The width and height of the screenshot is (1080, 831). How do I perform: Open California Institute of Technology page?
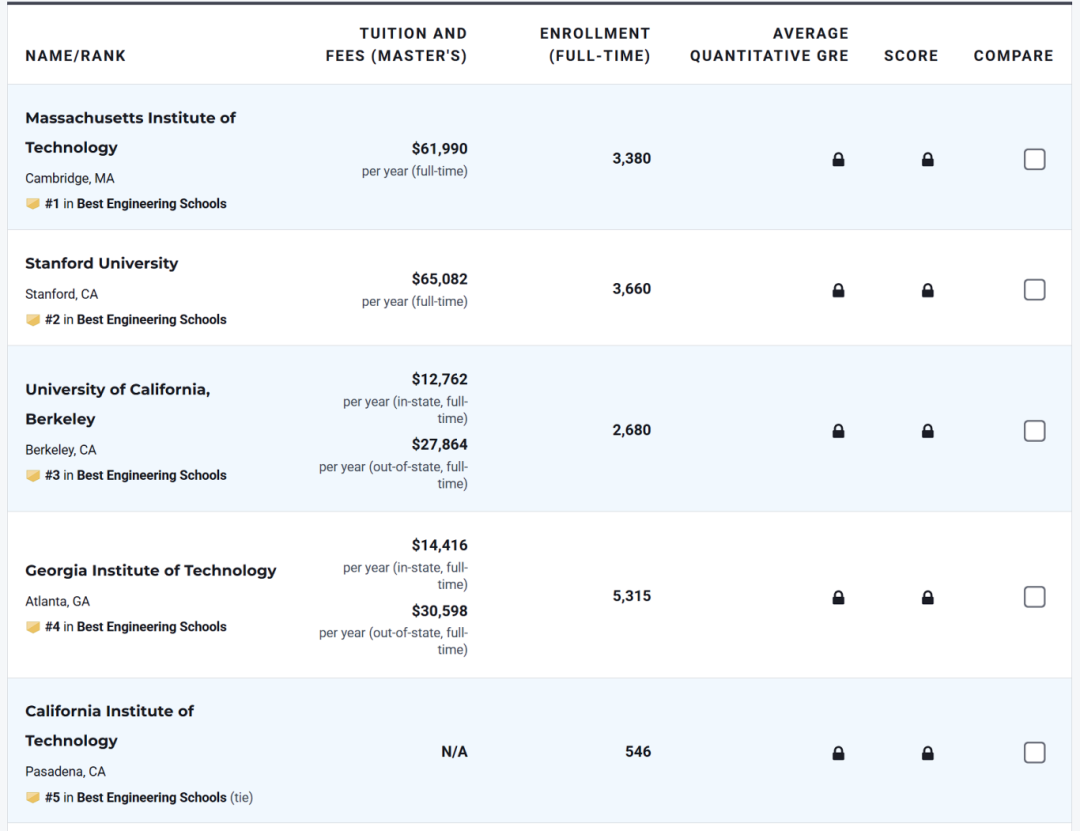tap(110, 726)
